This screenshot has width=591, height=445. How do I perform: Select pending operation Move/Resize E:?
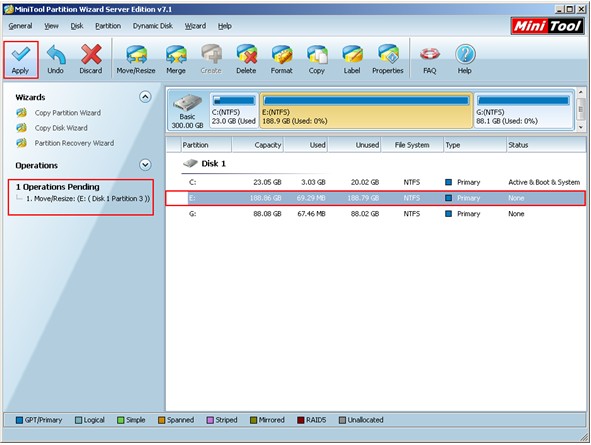[88, 199]
